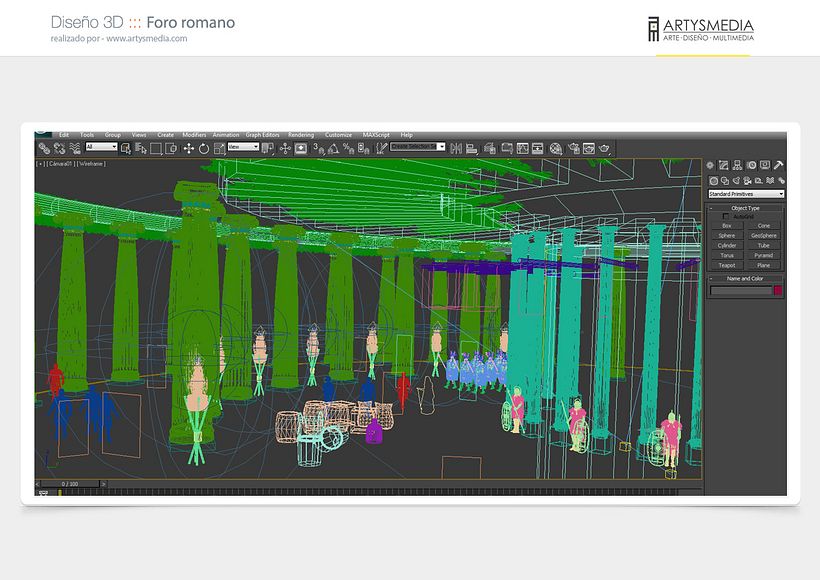Click the object name input field
Viewport: 820px width, 580px height.
click(x=741, y=290)
